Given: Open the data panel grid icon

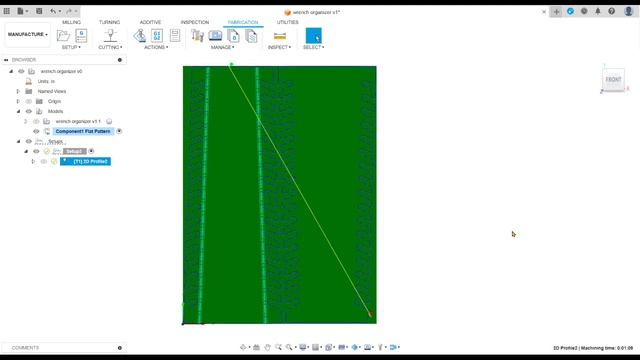Looking at the screenshot, I should point(7,11).
